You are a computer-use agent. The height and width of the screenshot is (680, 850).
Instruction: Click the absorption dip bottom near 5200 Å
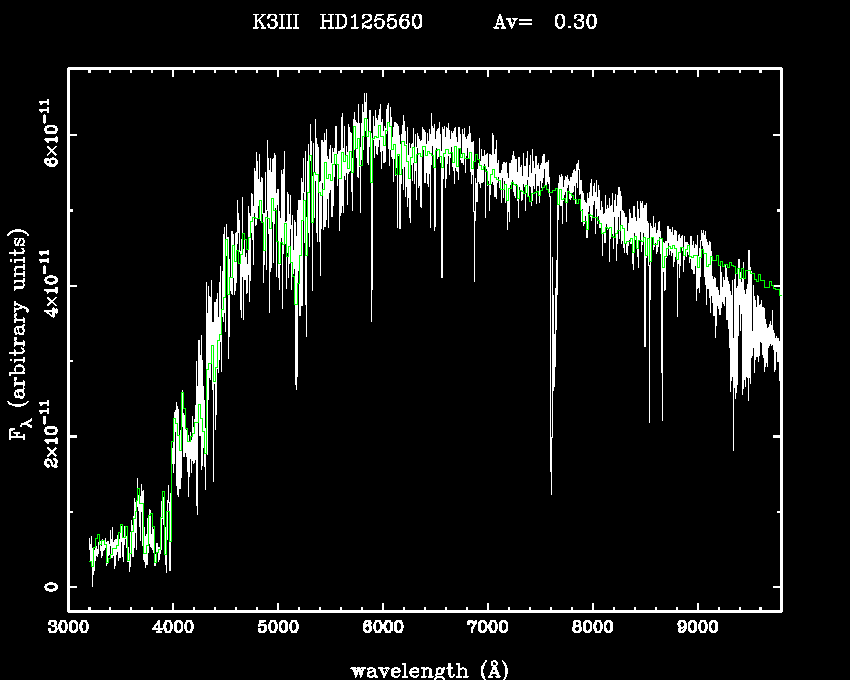coord(296,386)
